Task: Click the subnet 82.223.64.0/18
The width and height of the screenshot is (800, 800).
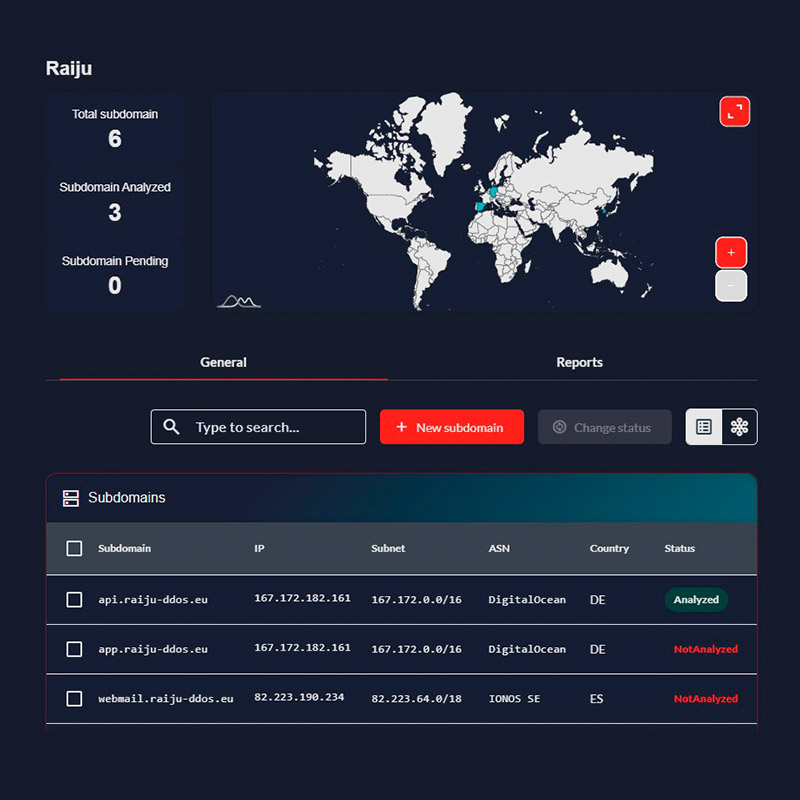Action: tap(416, 698)
